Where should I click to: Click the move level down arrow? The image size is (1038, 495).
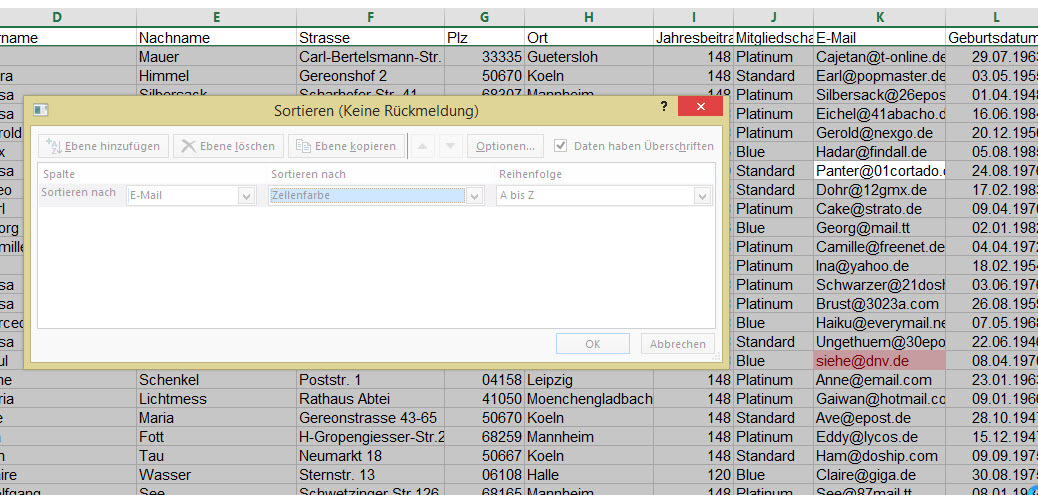pyautogui.click(x=450, y=146)
